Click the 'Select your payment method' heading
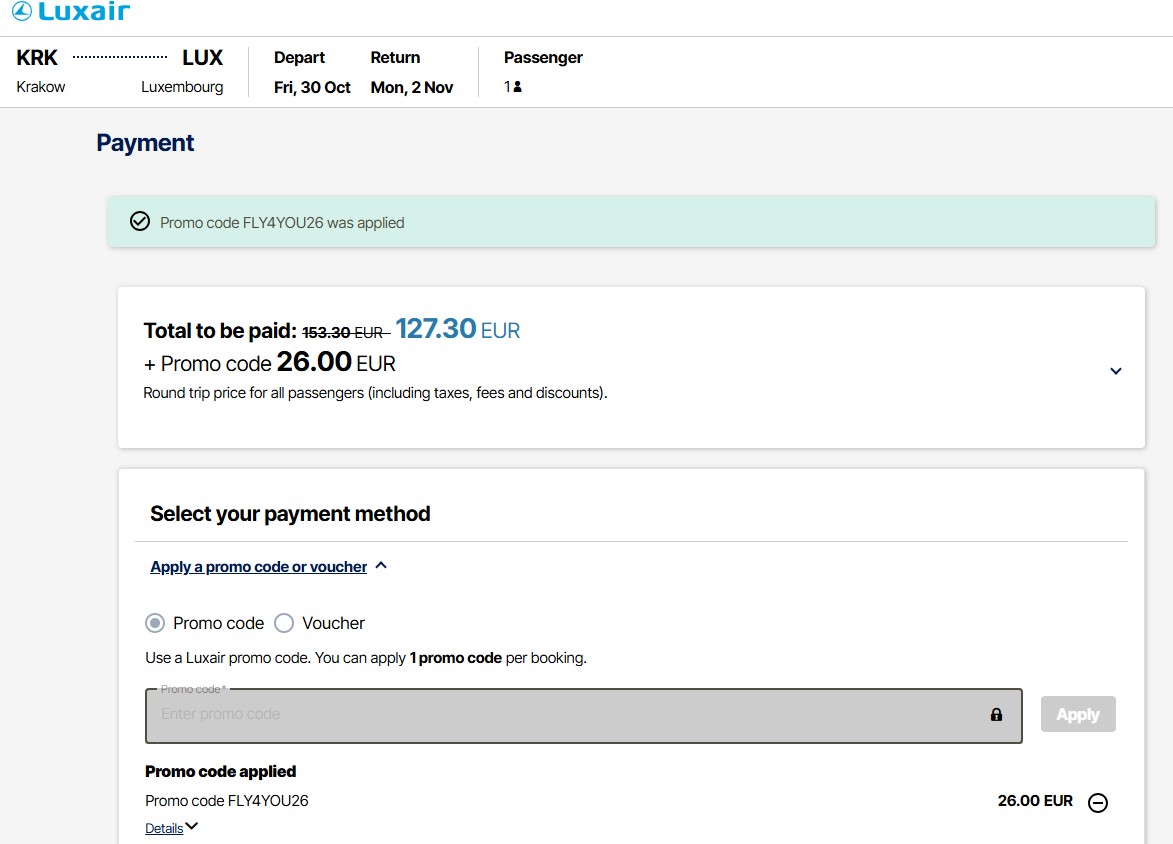The image size is (1173, 844). click(x=290, y=514)
